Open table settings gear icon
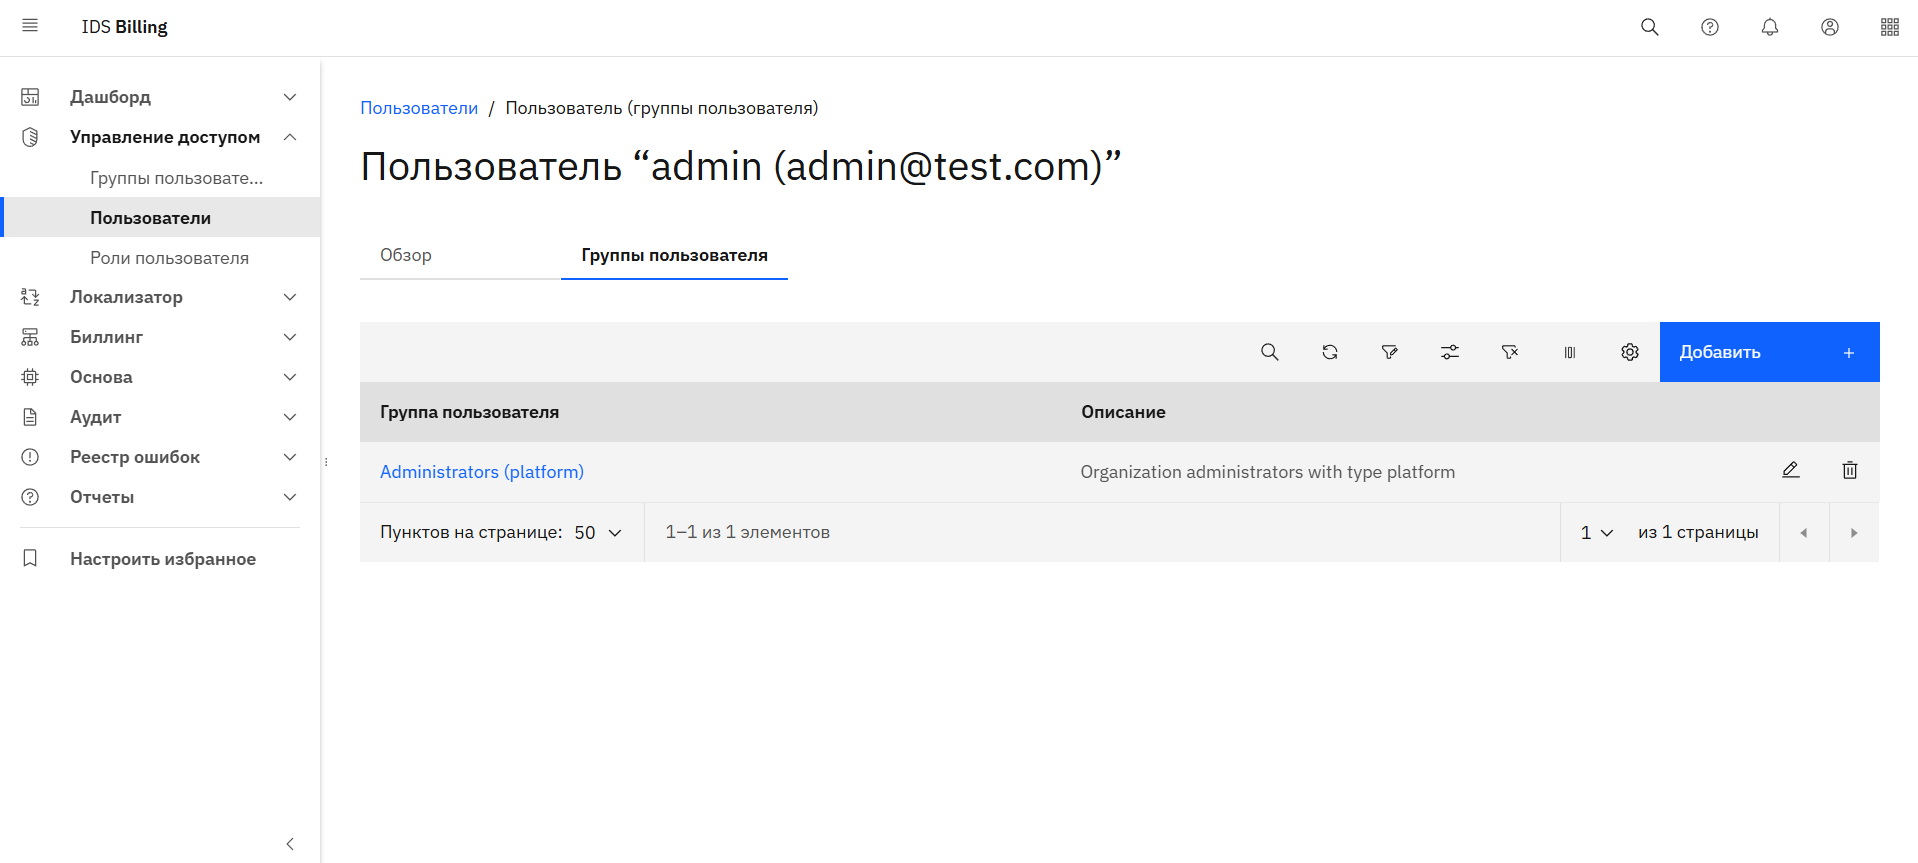 pyautogui.click(x=1629, y=352)
